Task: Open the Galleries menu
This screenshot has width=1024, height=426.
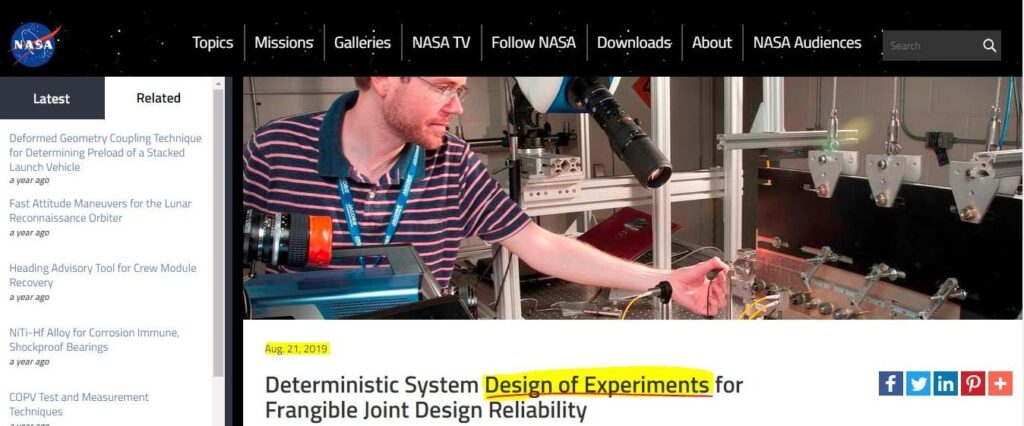Action: pos(362,43)
